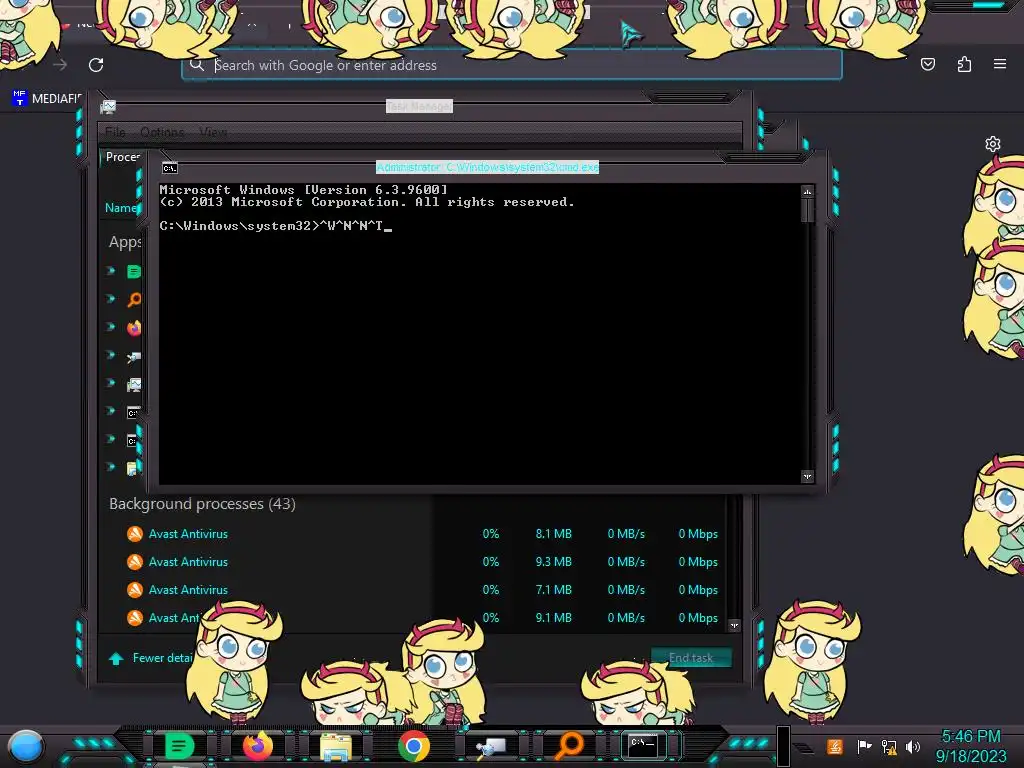The image size is (1024, 768).
Task: Click the Apps group heading in Task Manager
Action: coord(125,242)
